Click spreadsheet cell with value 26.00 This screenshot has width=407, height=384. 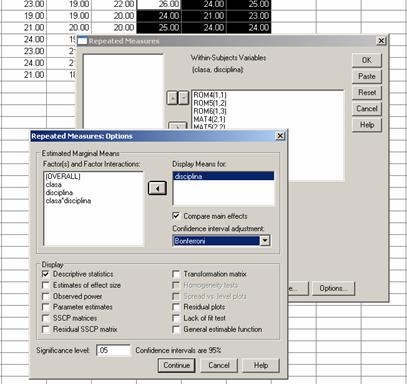159,4
